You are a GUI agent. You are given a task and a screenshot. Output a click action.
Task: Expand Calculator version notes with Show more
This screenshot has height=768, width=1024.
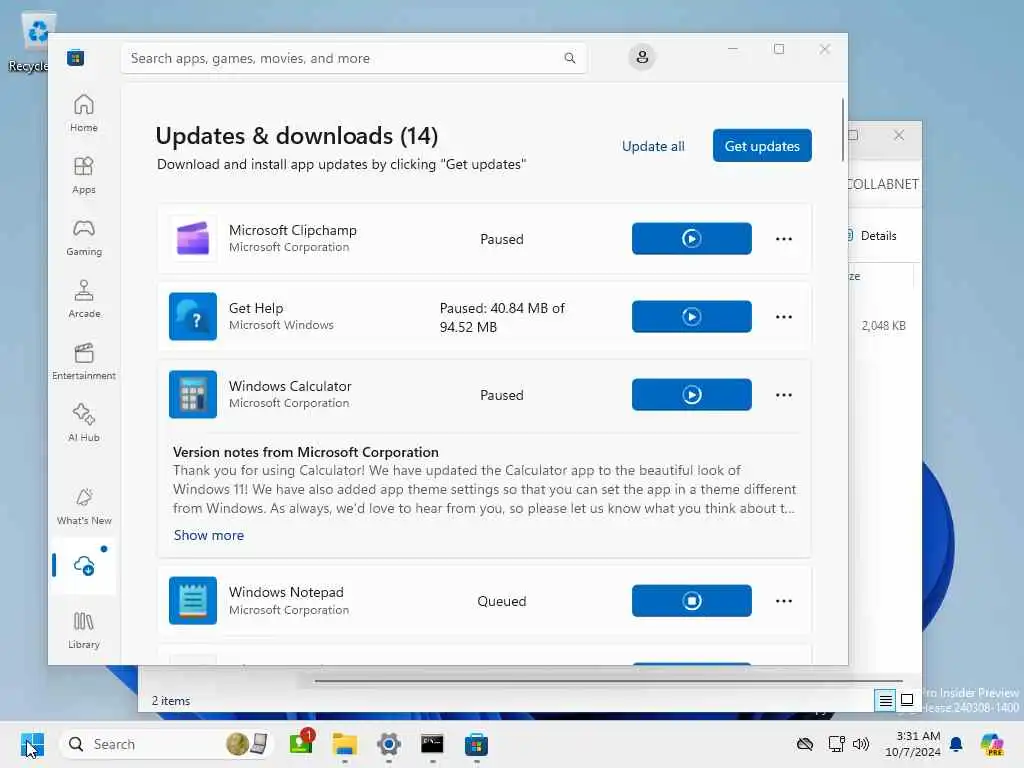click(x=209, y=535)
